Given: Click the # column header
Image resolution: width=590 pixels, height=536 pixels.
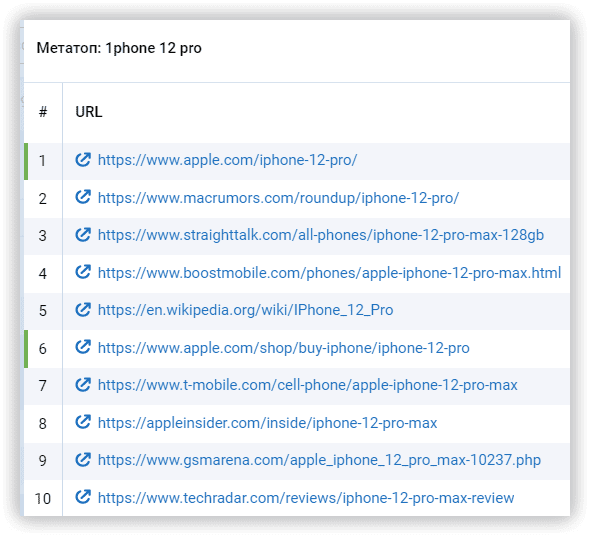Looking at the screenshot, I should [x=43, y=112].
